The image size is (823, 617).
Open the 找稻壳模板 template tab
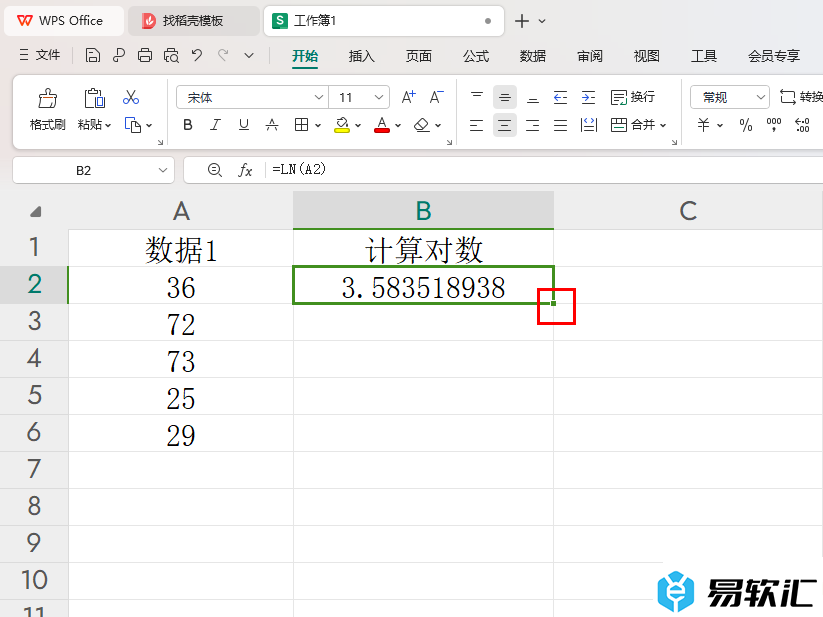pyautogui.click(x=193, y=21)
